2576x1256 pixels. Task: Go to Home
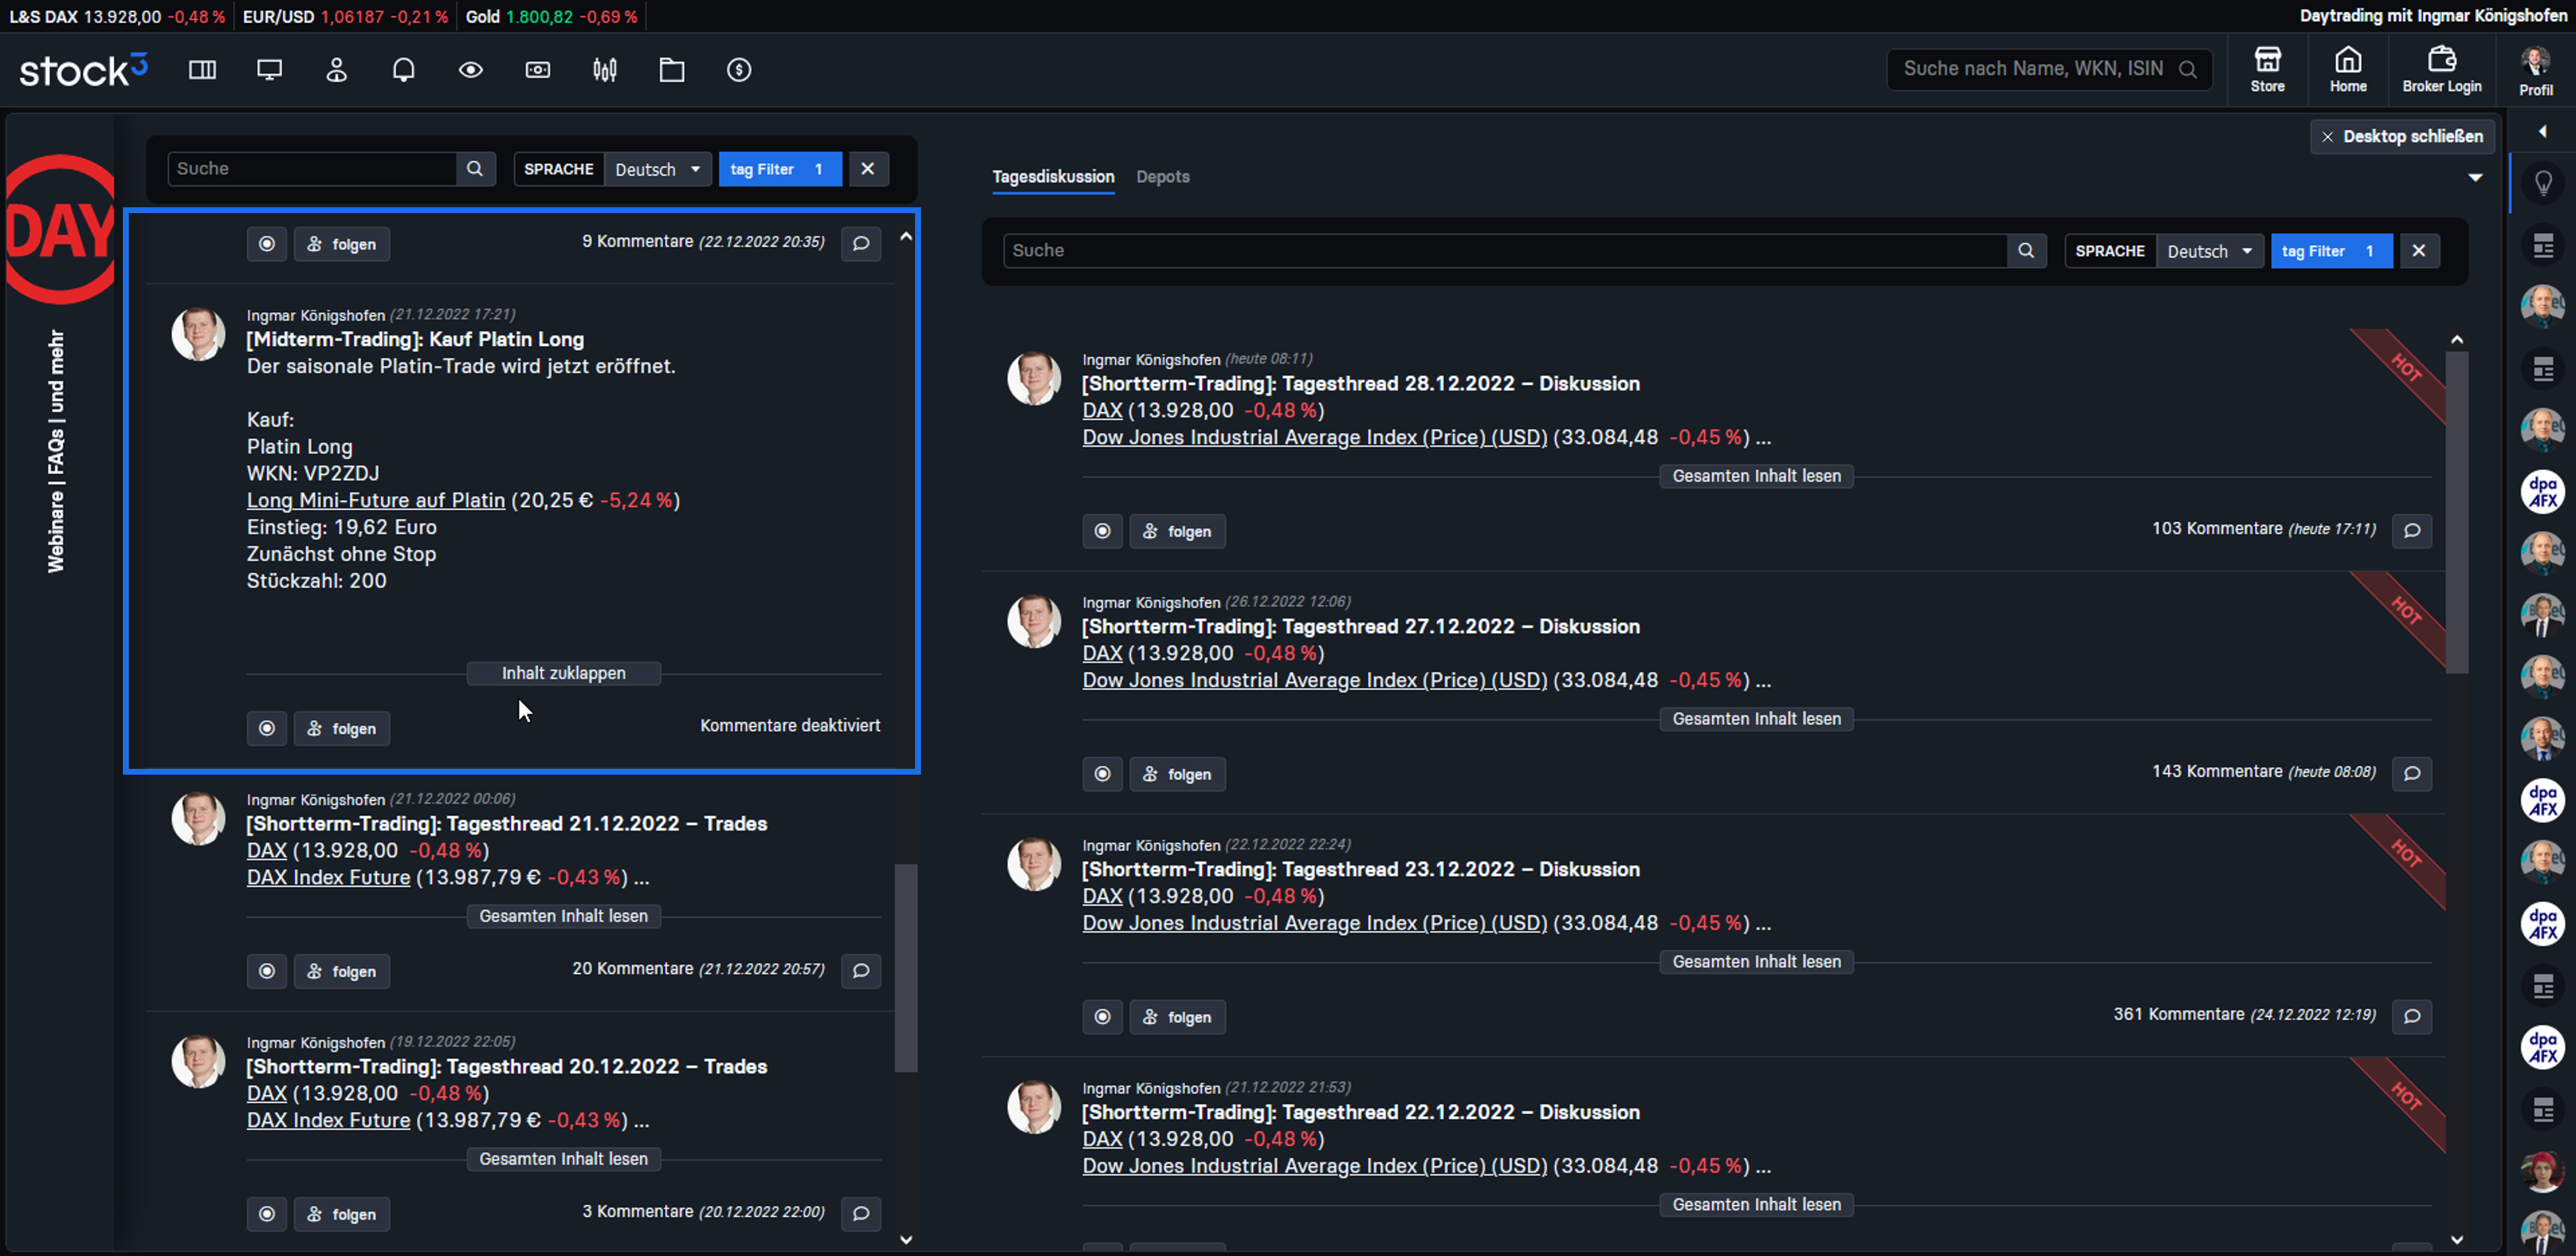point(2348,70)
